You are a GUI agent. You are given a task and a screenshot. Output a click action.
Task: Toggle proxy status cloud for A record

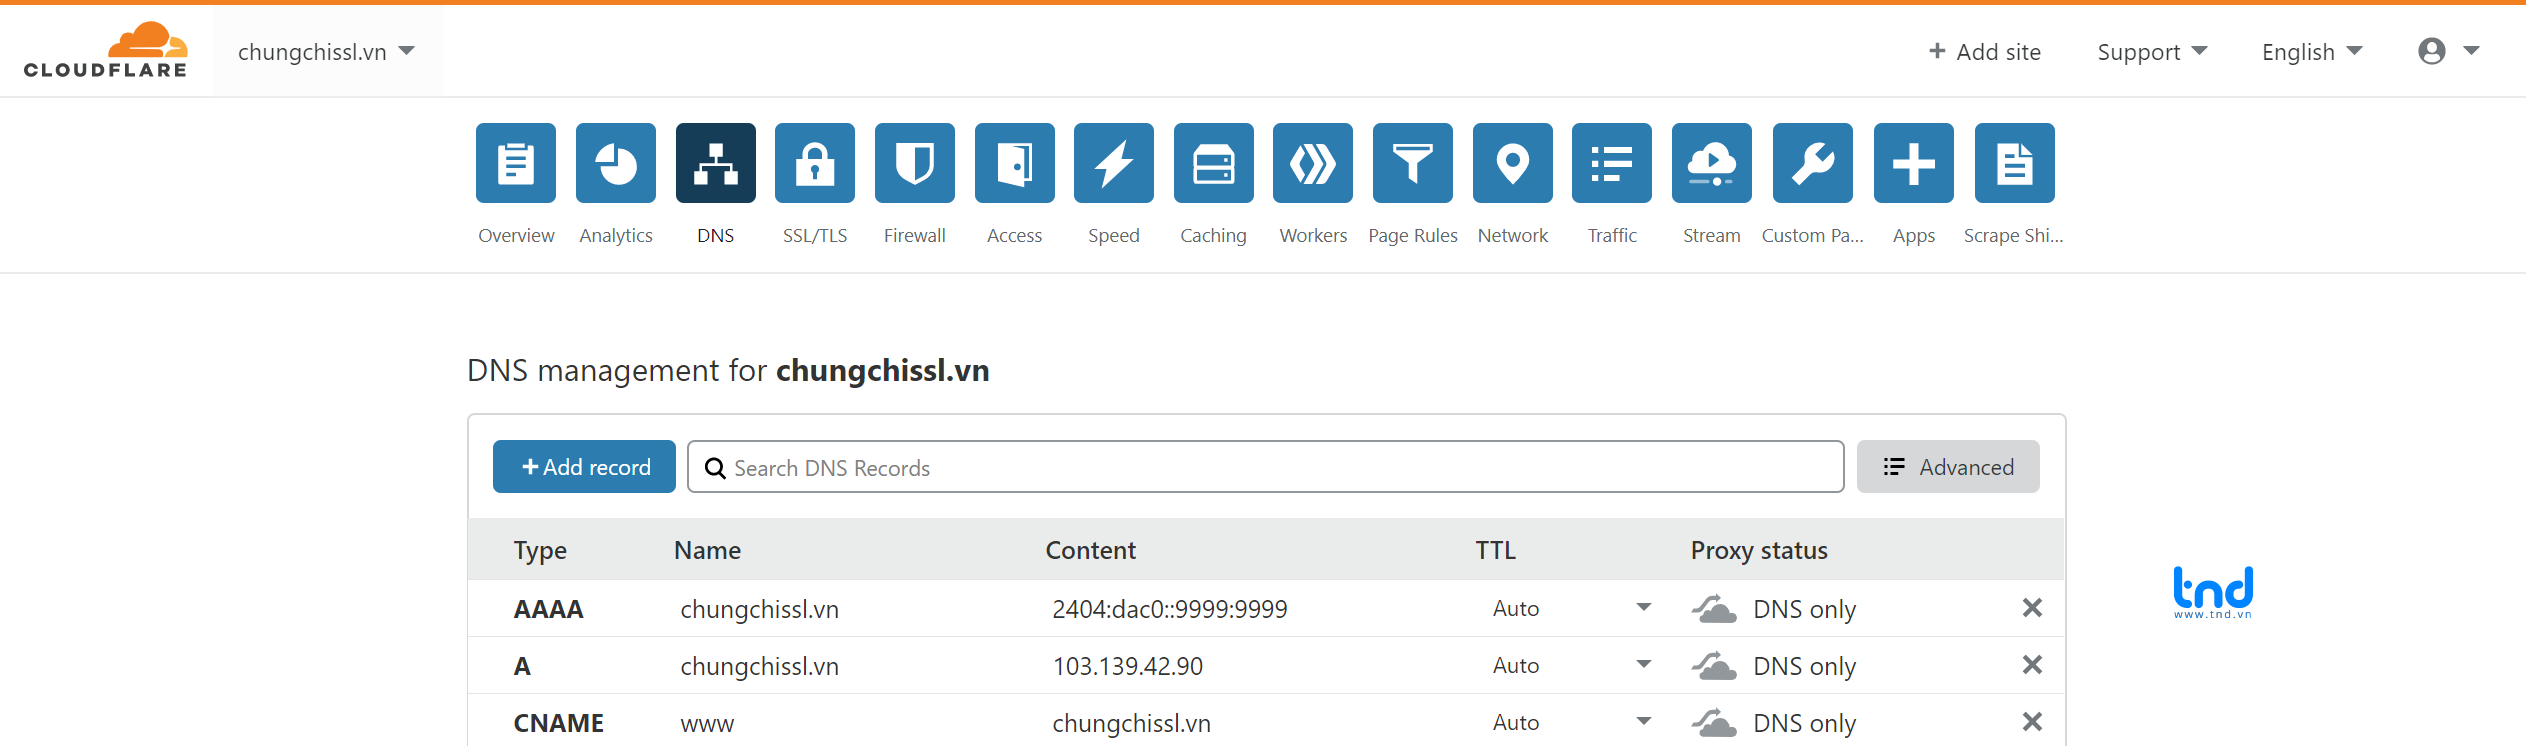pos(1714,666)
